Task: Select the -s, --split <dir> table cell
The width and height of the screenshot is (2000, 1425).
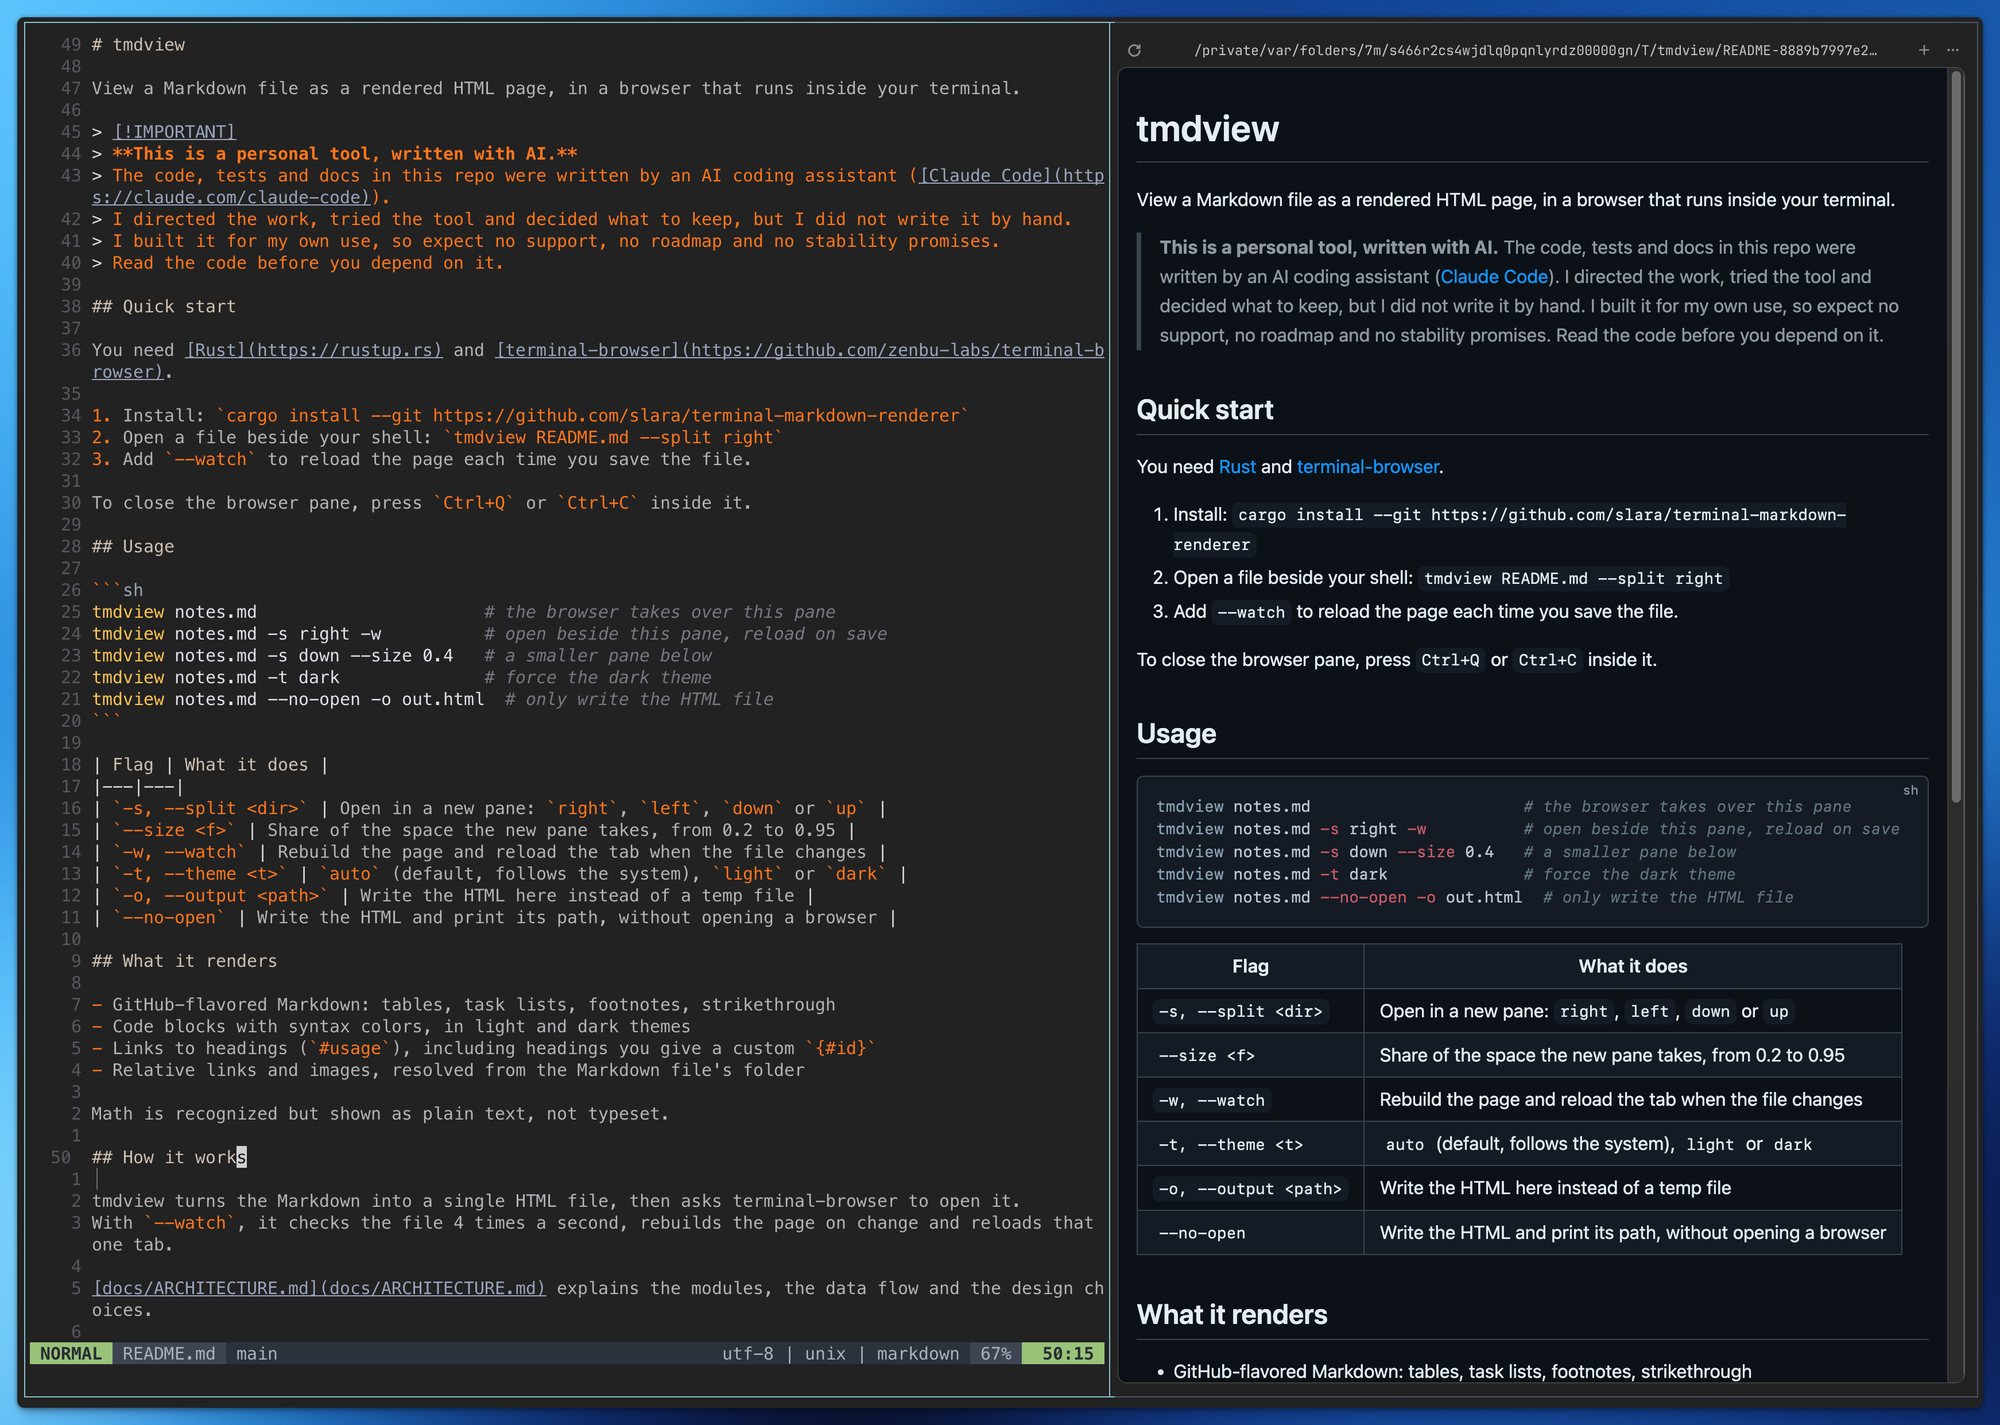Action: [1250, 1011]
